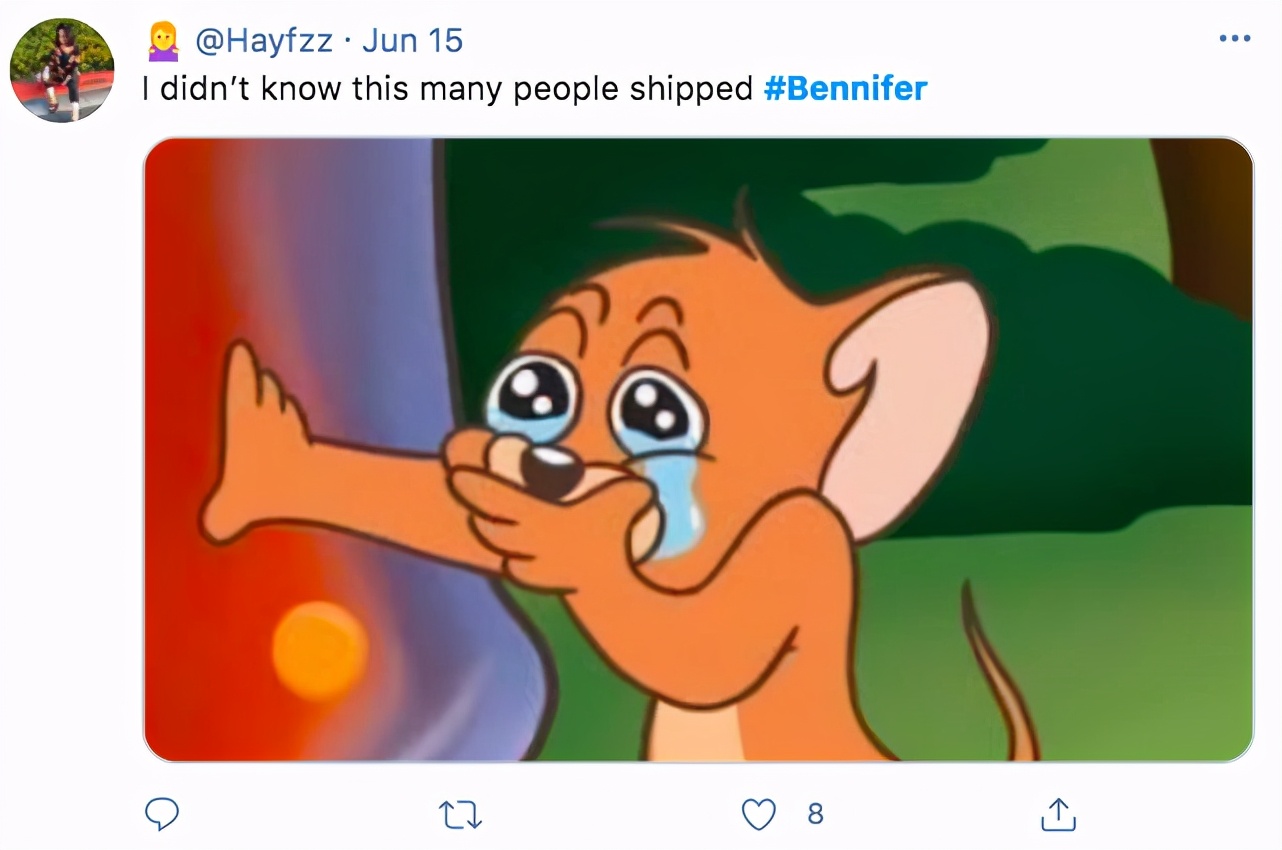Image resolution: width=1282 pixels, height=850 pixels.
Task: Open the three-dot more options menu
Action: point(1235,39)
